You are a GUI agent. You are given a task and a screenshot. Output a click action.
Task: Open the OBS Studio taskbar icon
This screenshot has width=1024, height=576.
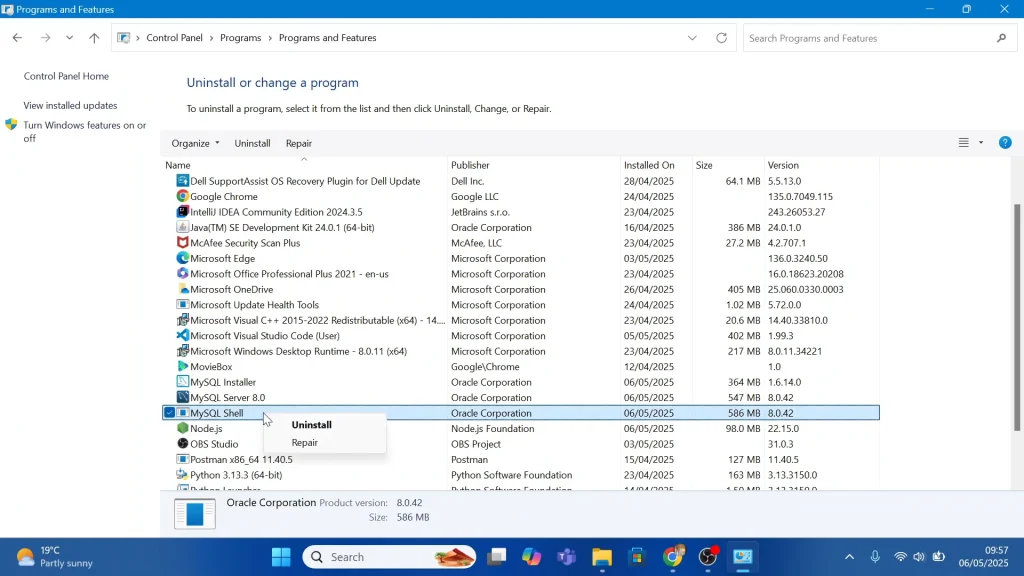pyautogui.click(x=708, y=557)
